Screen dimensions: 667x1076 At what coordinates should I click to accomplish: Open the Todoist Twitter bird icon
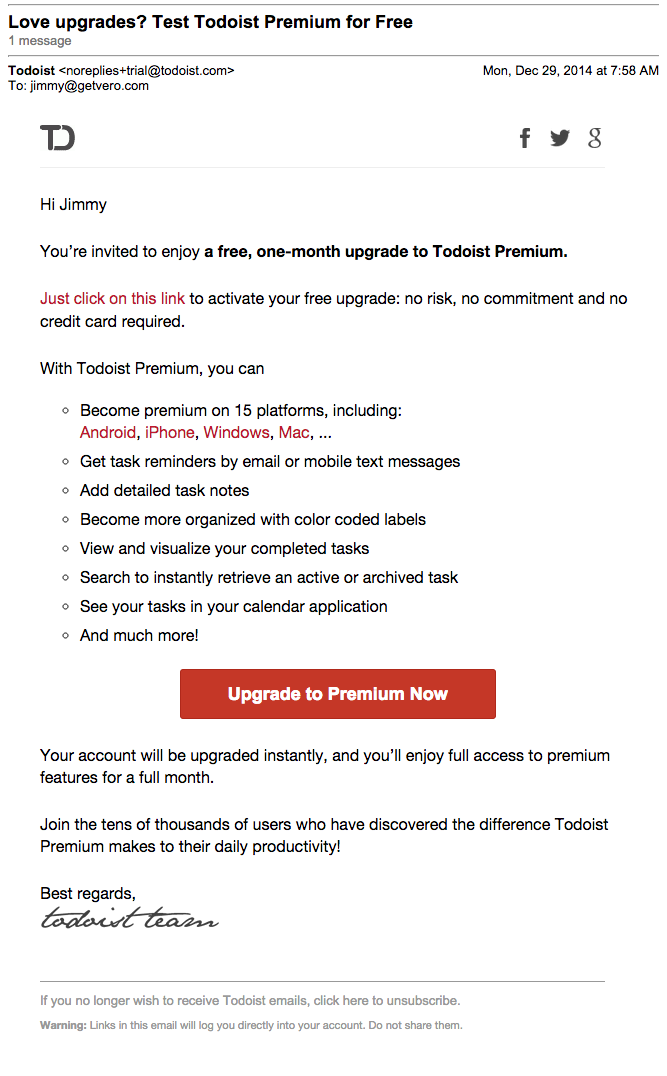point(560,138)
